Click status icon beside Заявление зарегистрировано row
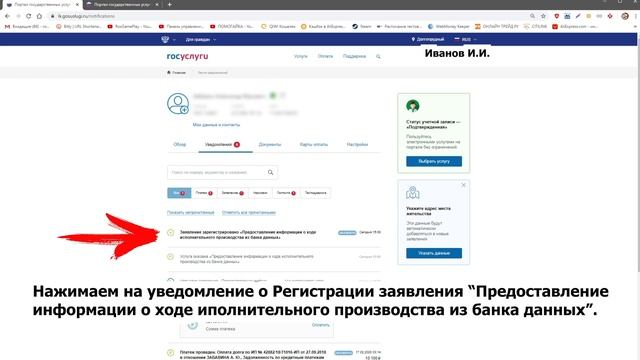640x360 pixels. pos(171,233)
